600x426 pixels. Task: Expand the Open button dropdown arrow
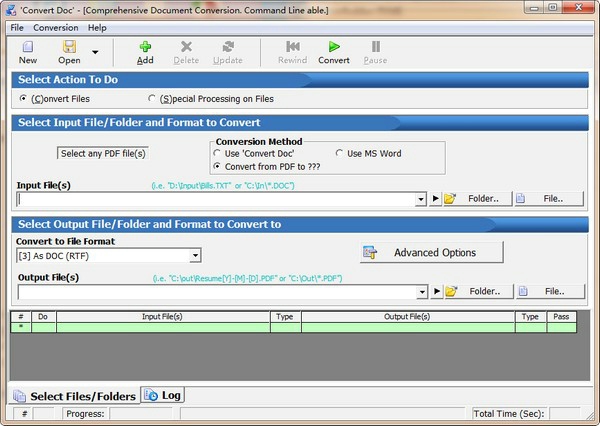tap(95, 52)
